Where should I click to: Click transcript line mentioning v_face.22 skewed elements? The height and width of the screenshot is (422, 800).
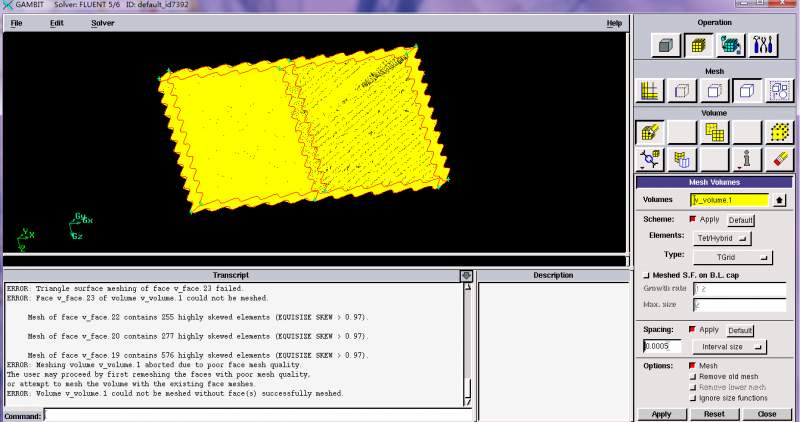(x=198, y=317)
